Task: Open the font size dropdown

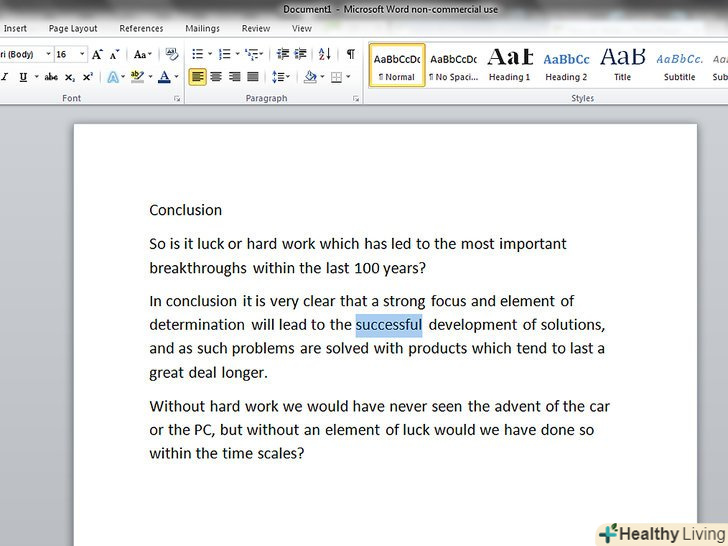Action: 83,55
